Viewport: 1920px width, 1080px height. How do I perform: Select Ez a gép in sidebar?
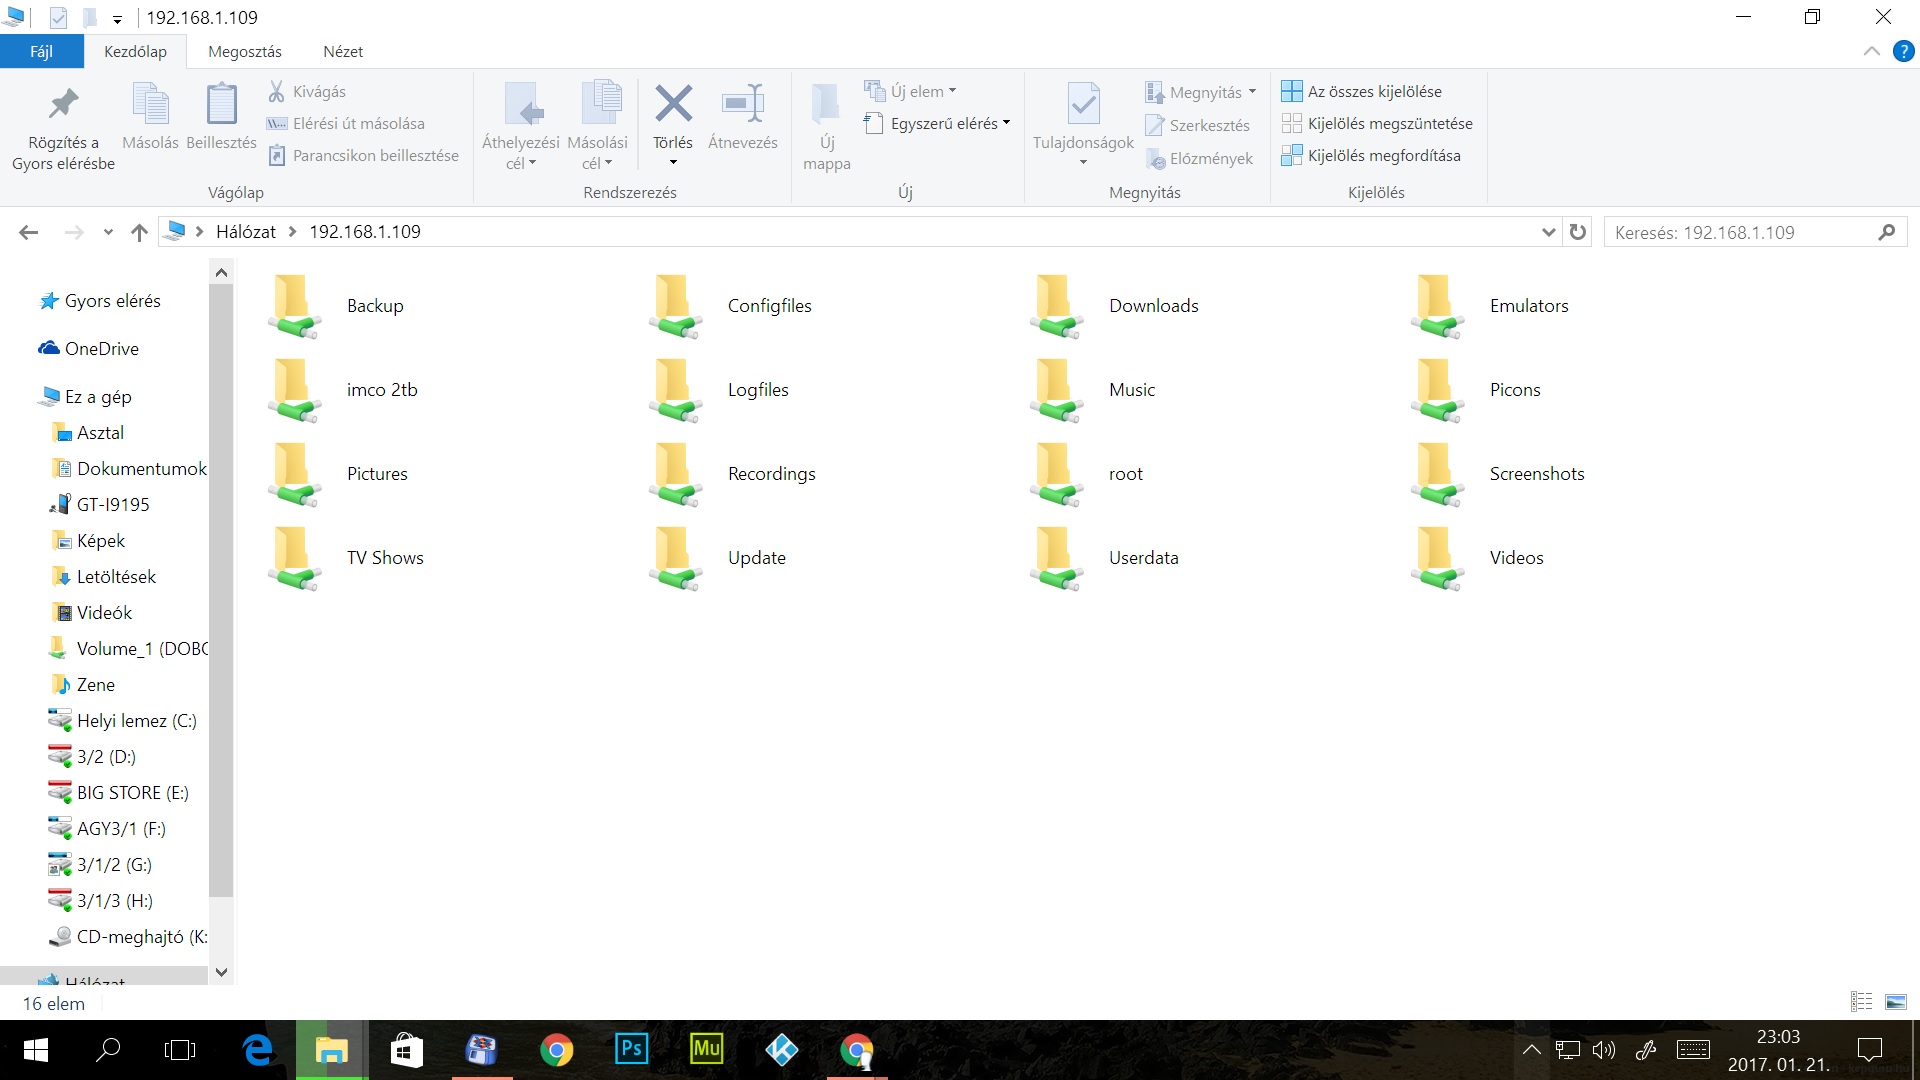tap(85, 396)
